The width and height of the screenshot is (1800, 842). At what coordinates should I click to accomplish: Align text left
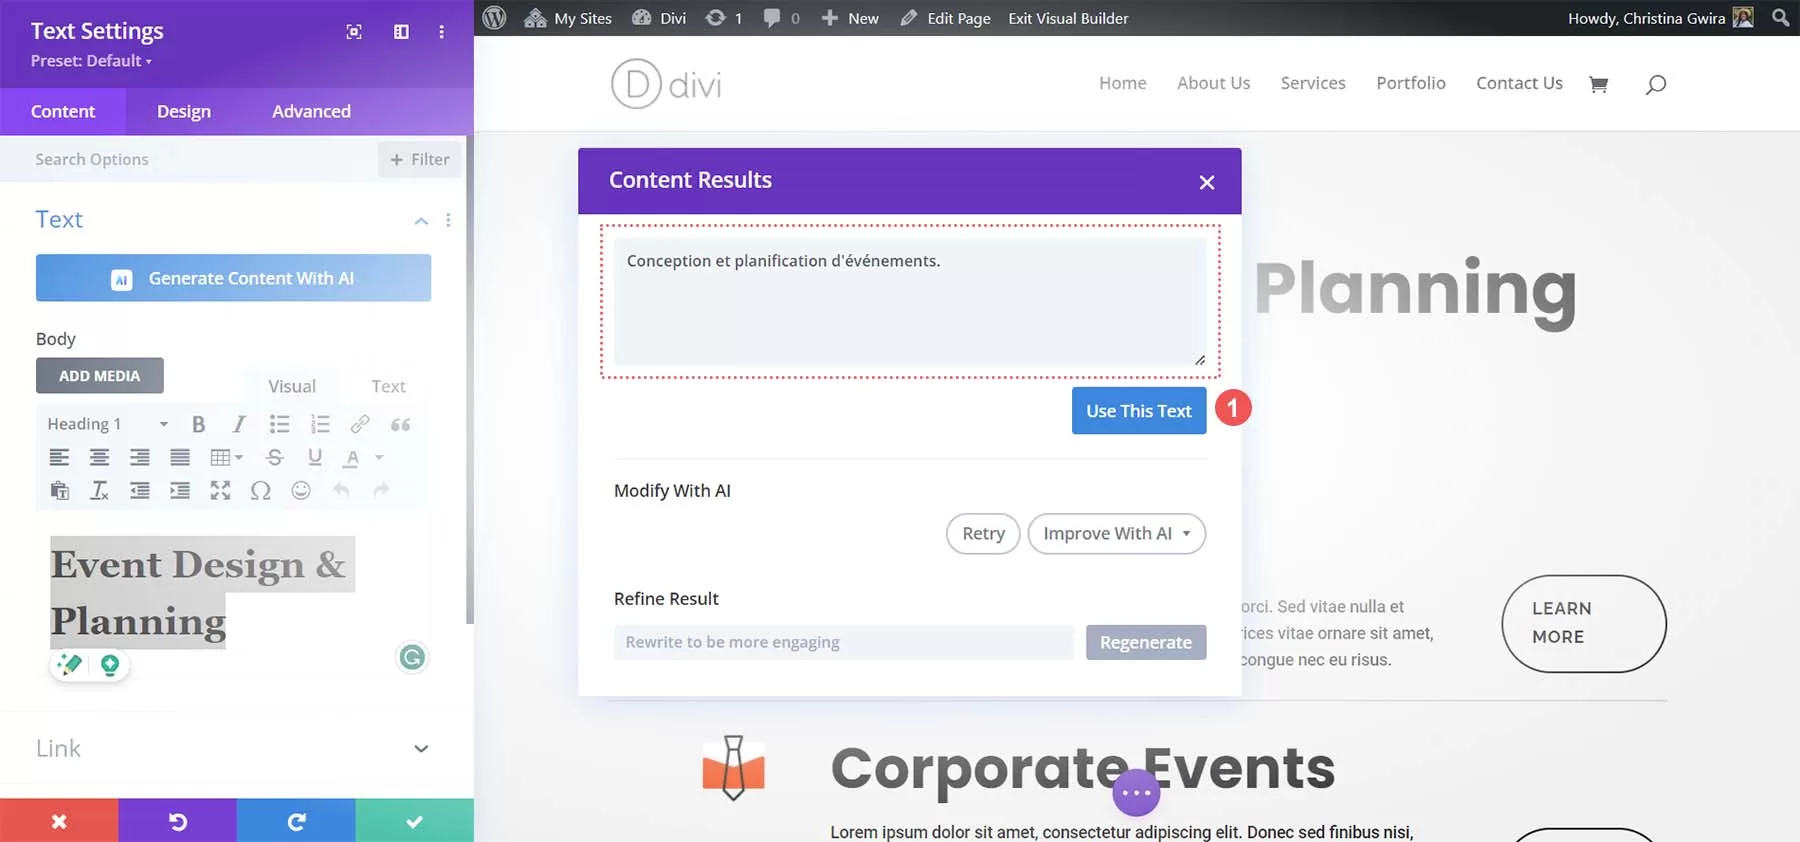pyautogui.click(x=60, y=457)
